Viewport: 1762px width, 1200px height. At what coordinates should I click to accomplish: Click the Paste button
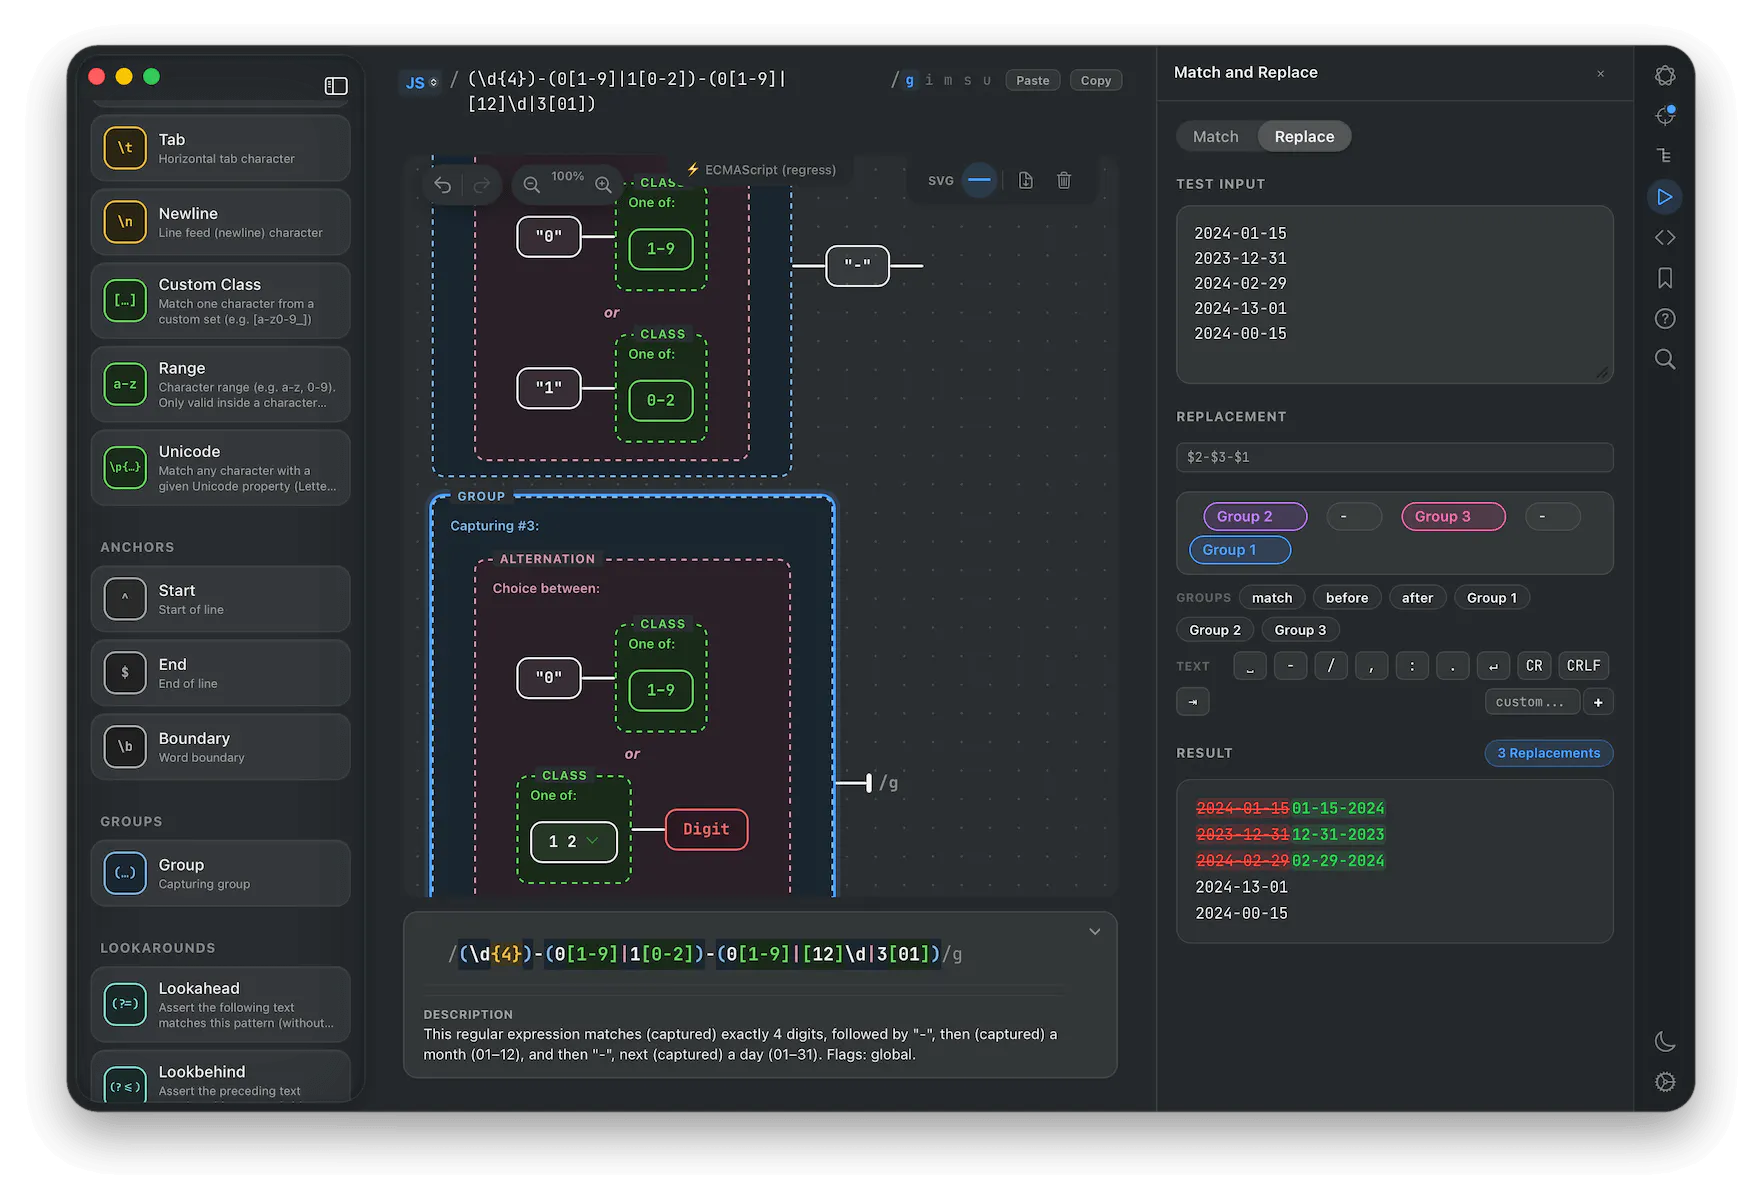pos(1033,81)
